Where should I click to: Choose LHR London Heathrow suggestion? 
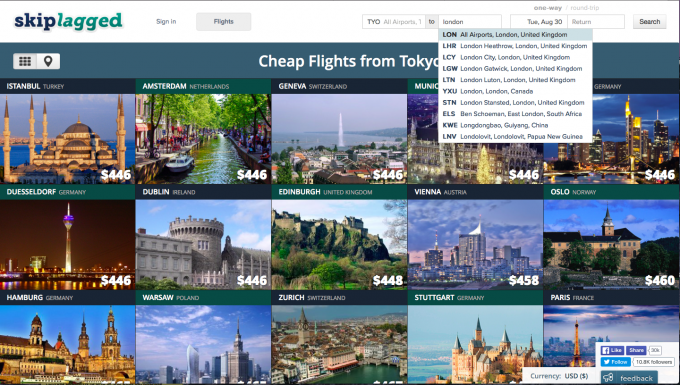click(515, 46)
